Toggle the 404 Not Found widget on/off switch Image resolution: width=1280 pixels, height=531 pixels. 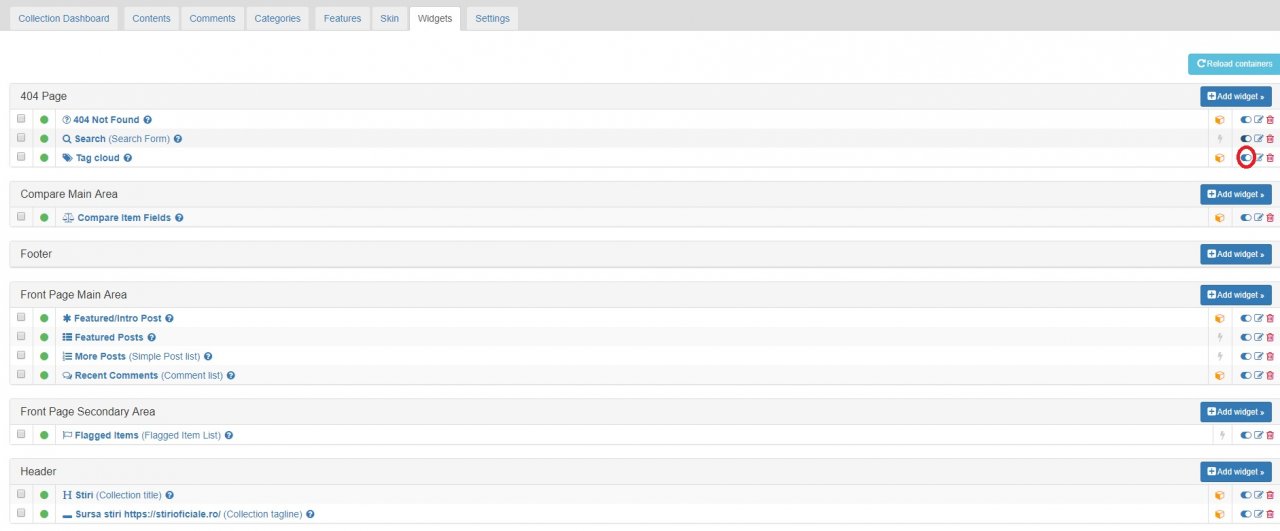[1246, 120]
